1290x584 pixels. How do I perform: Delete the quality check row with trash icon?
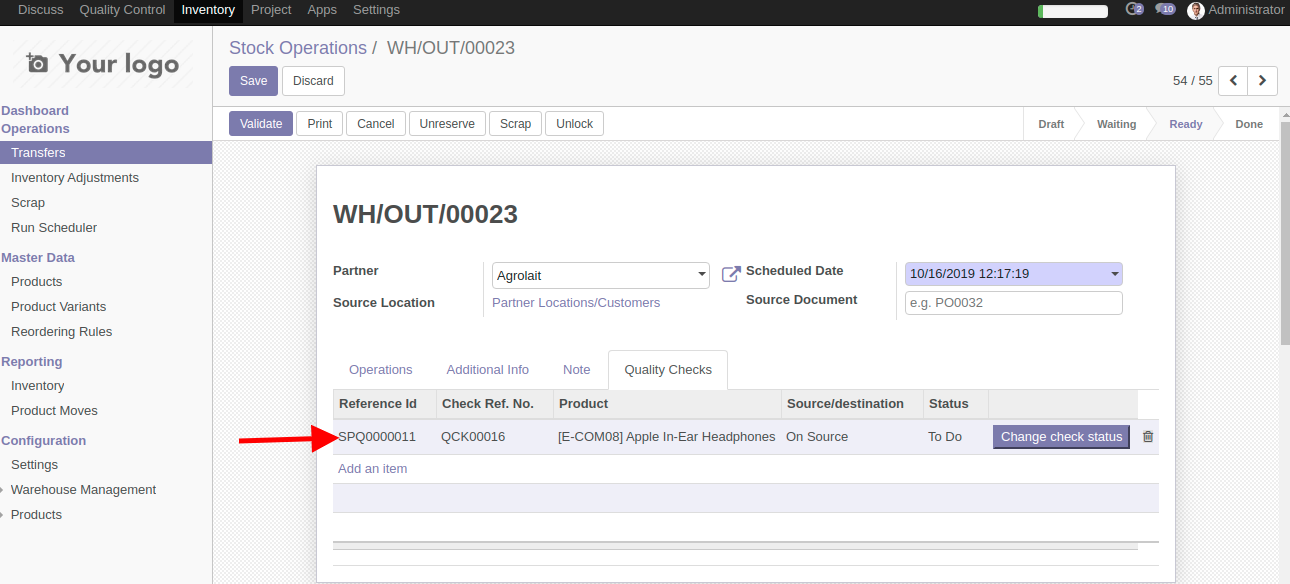point(1148,437)
